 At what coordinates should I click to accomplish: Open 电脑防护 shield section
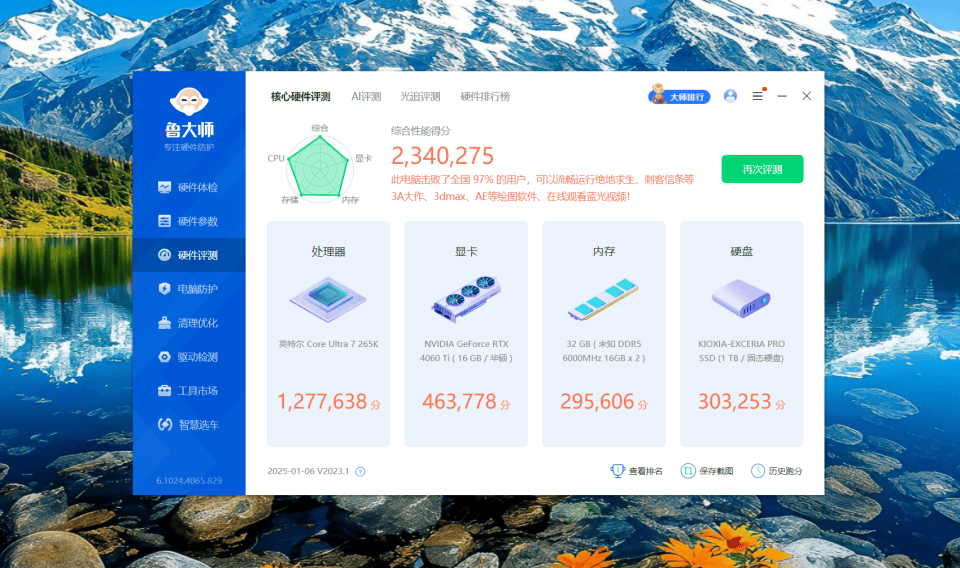tap(188, 289)
